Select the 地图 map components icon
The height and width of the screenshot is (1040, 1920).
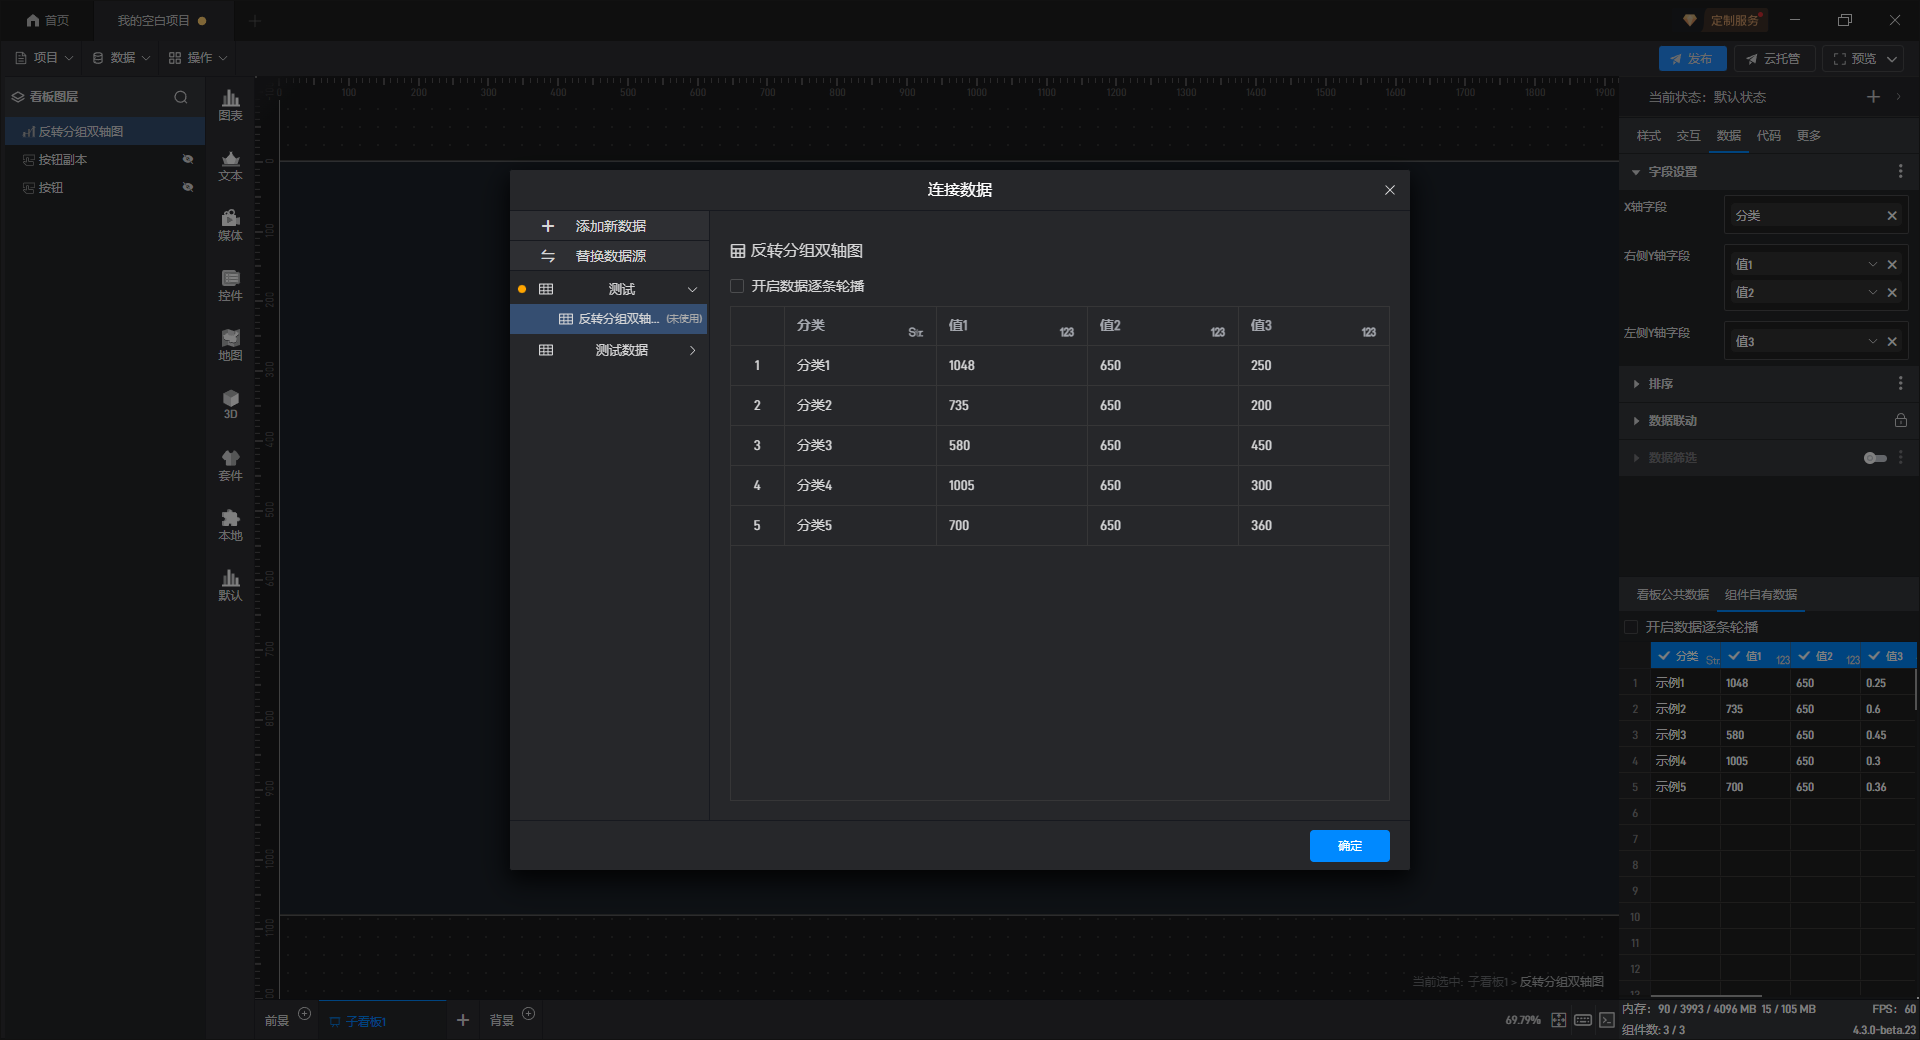click(230, 344)
